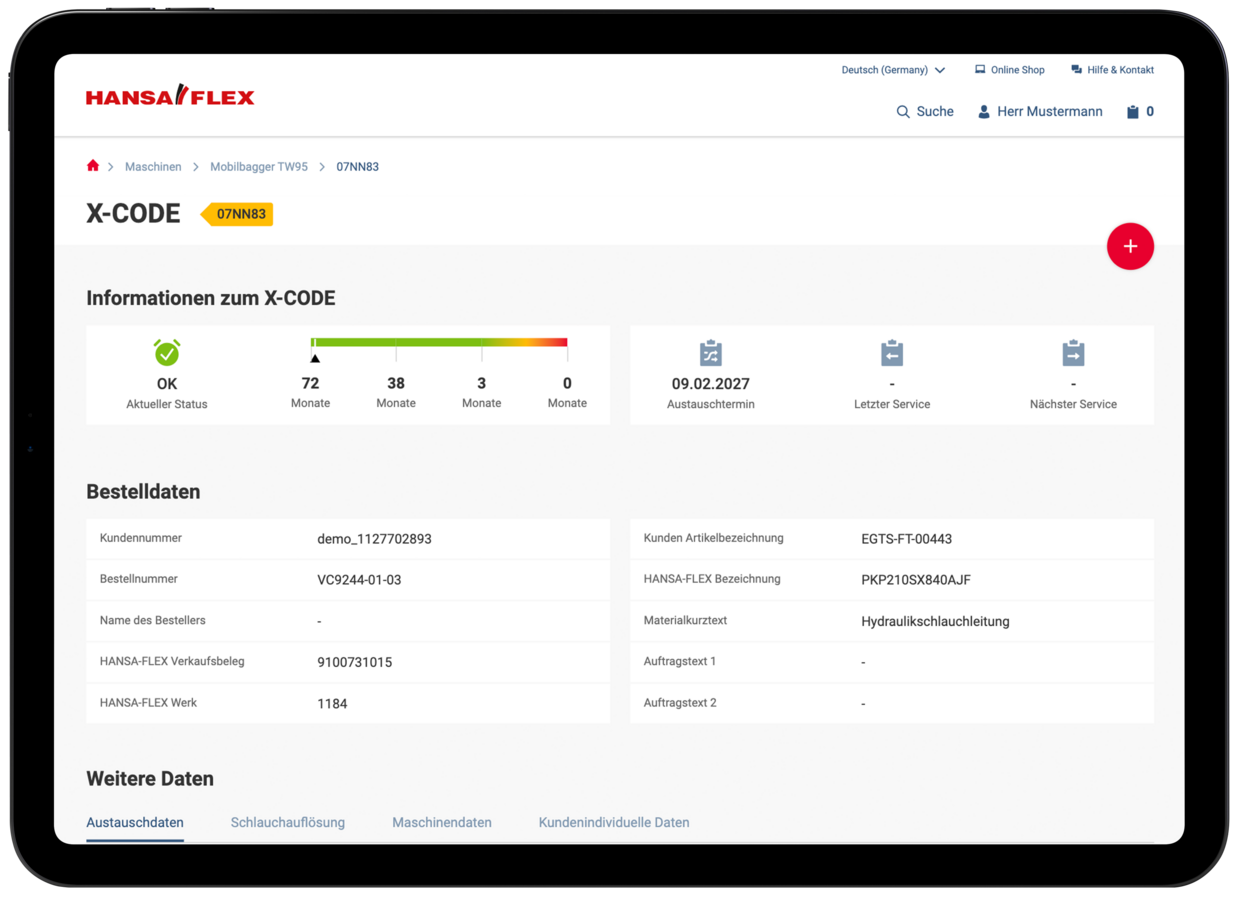Go to home via red house icon
Image resolution: width=1240 pixels, height=899 pixels.
click(93, 166)
